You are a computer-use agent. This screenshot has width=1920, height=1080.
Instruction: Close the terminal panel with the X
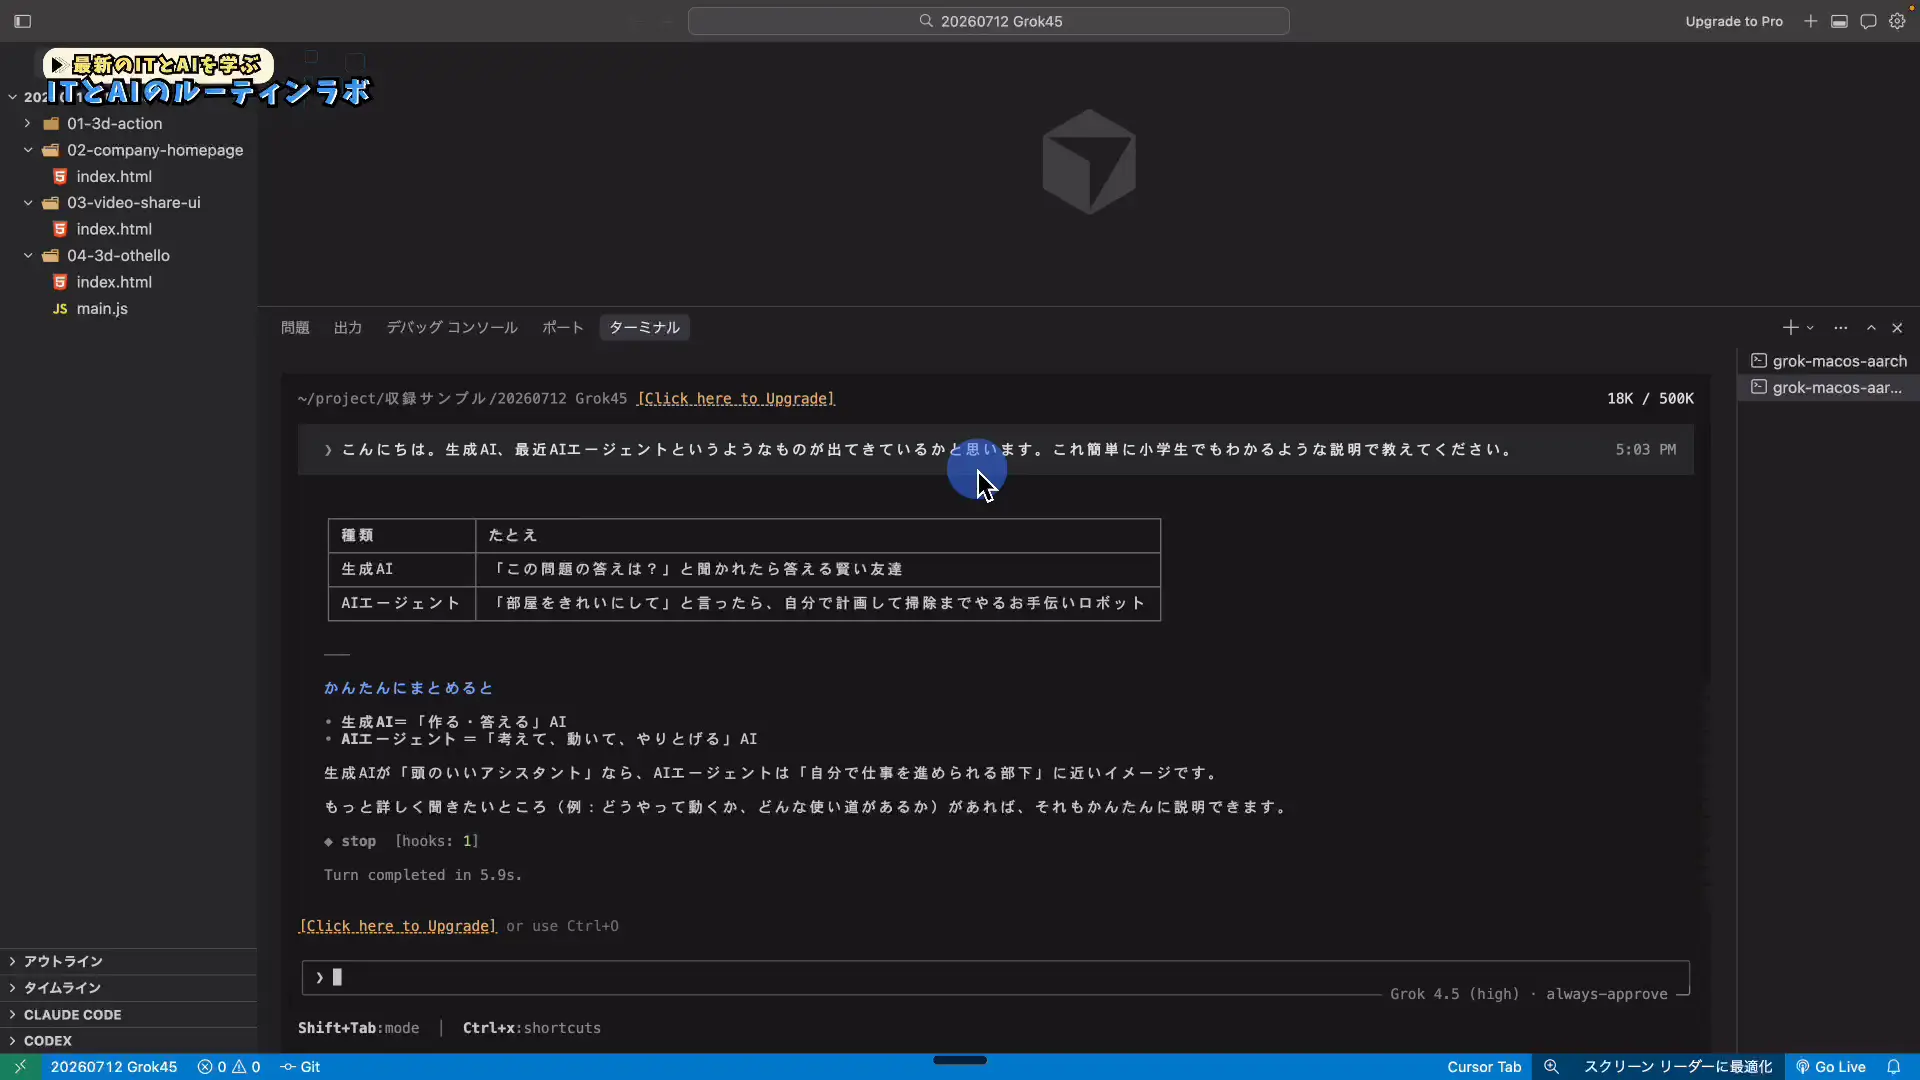(1897, 328)
